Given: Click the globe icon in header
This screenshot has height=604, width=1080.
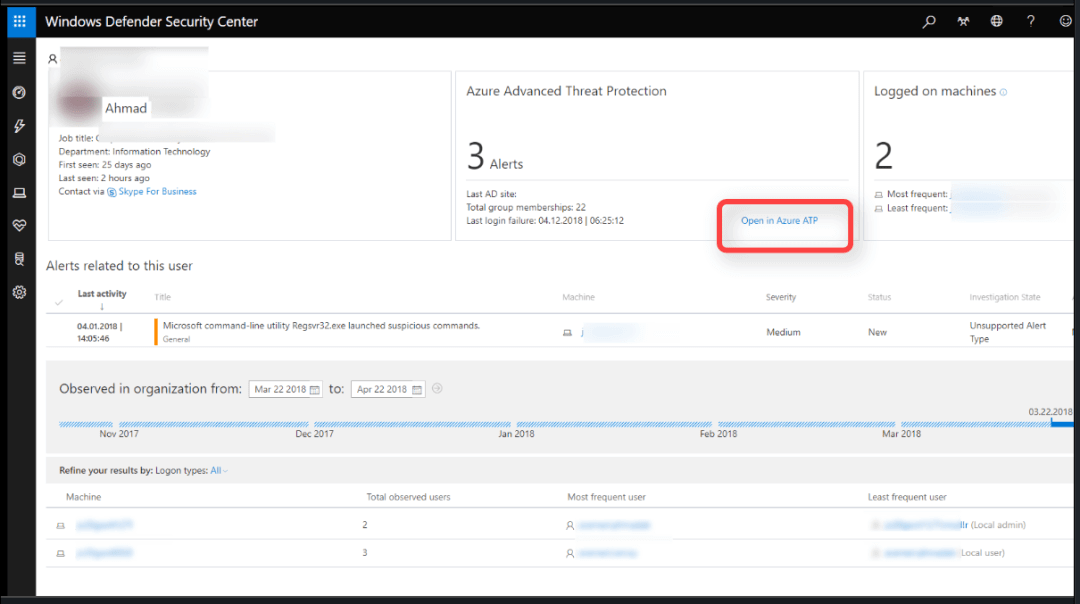Looking at the screenshot, I should click(996, 21).
